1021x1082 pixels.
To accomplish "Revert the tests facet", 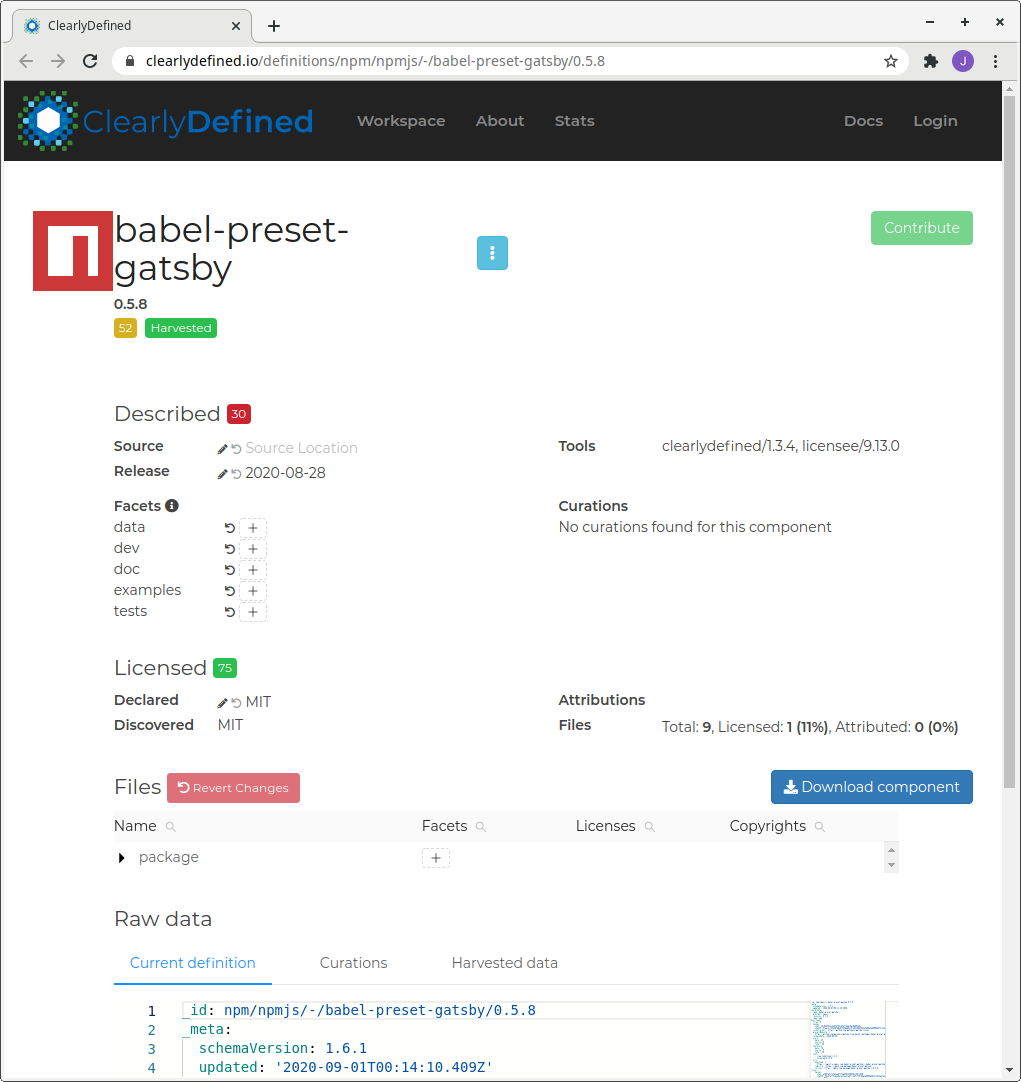I will coord(230,612).
